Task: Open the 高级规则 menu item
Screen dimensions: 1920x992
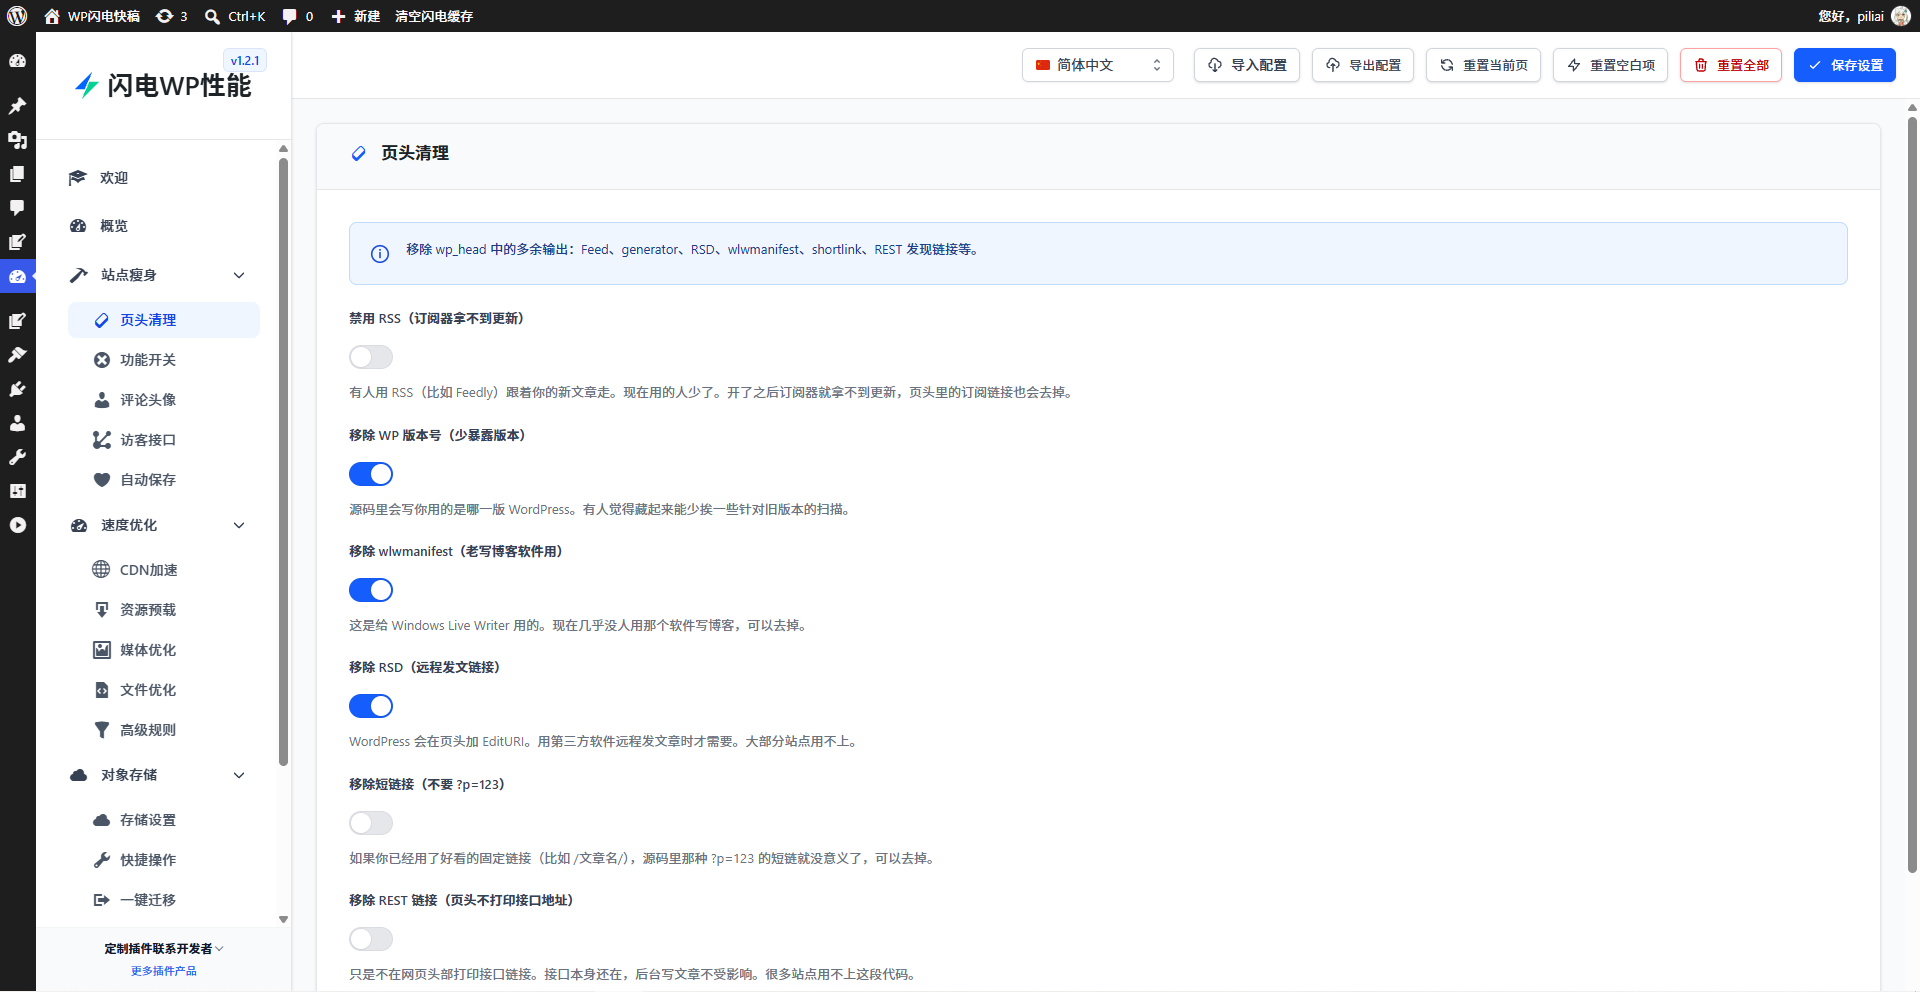Action: pos(164,730)
